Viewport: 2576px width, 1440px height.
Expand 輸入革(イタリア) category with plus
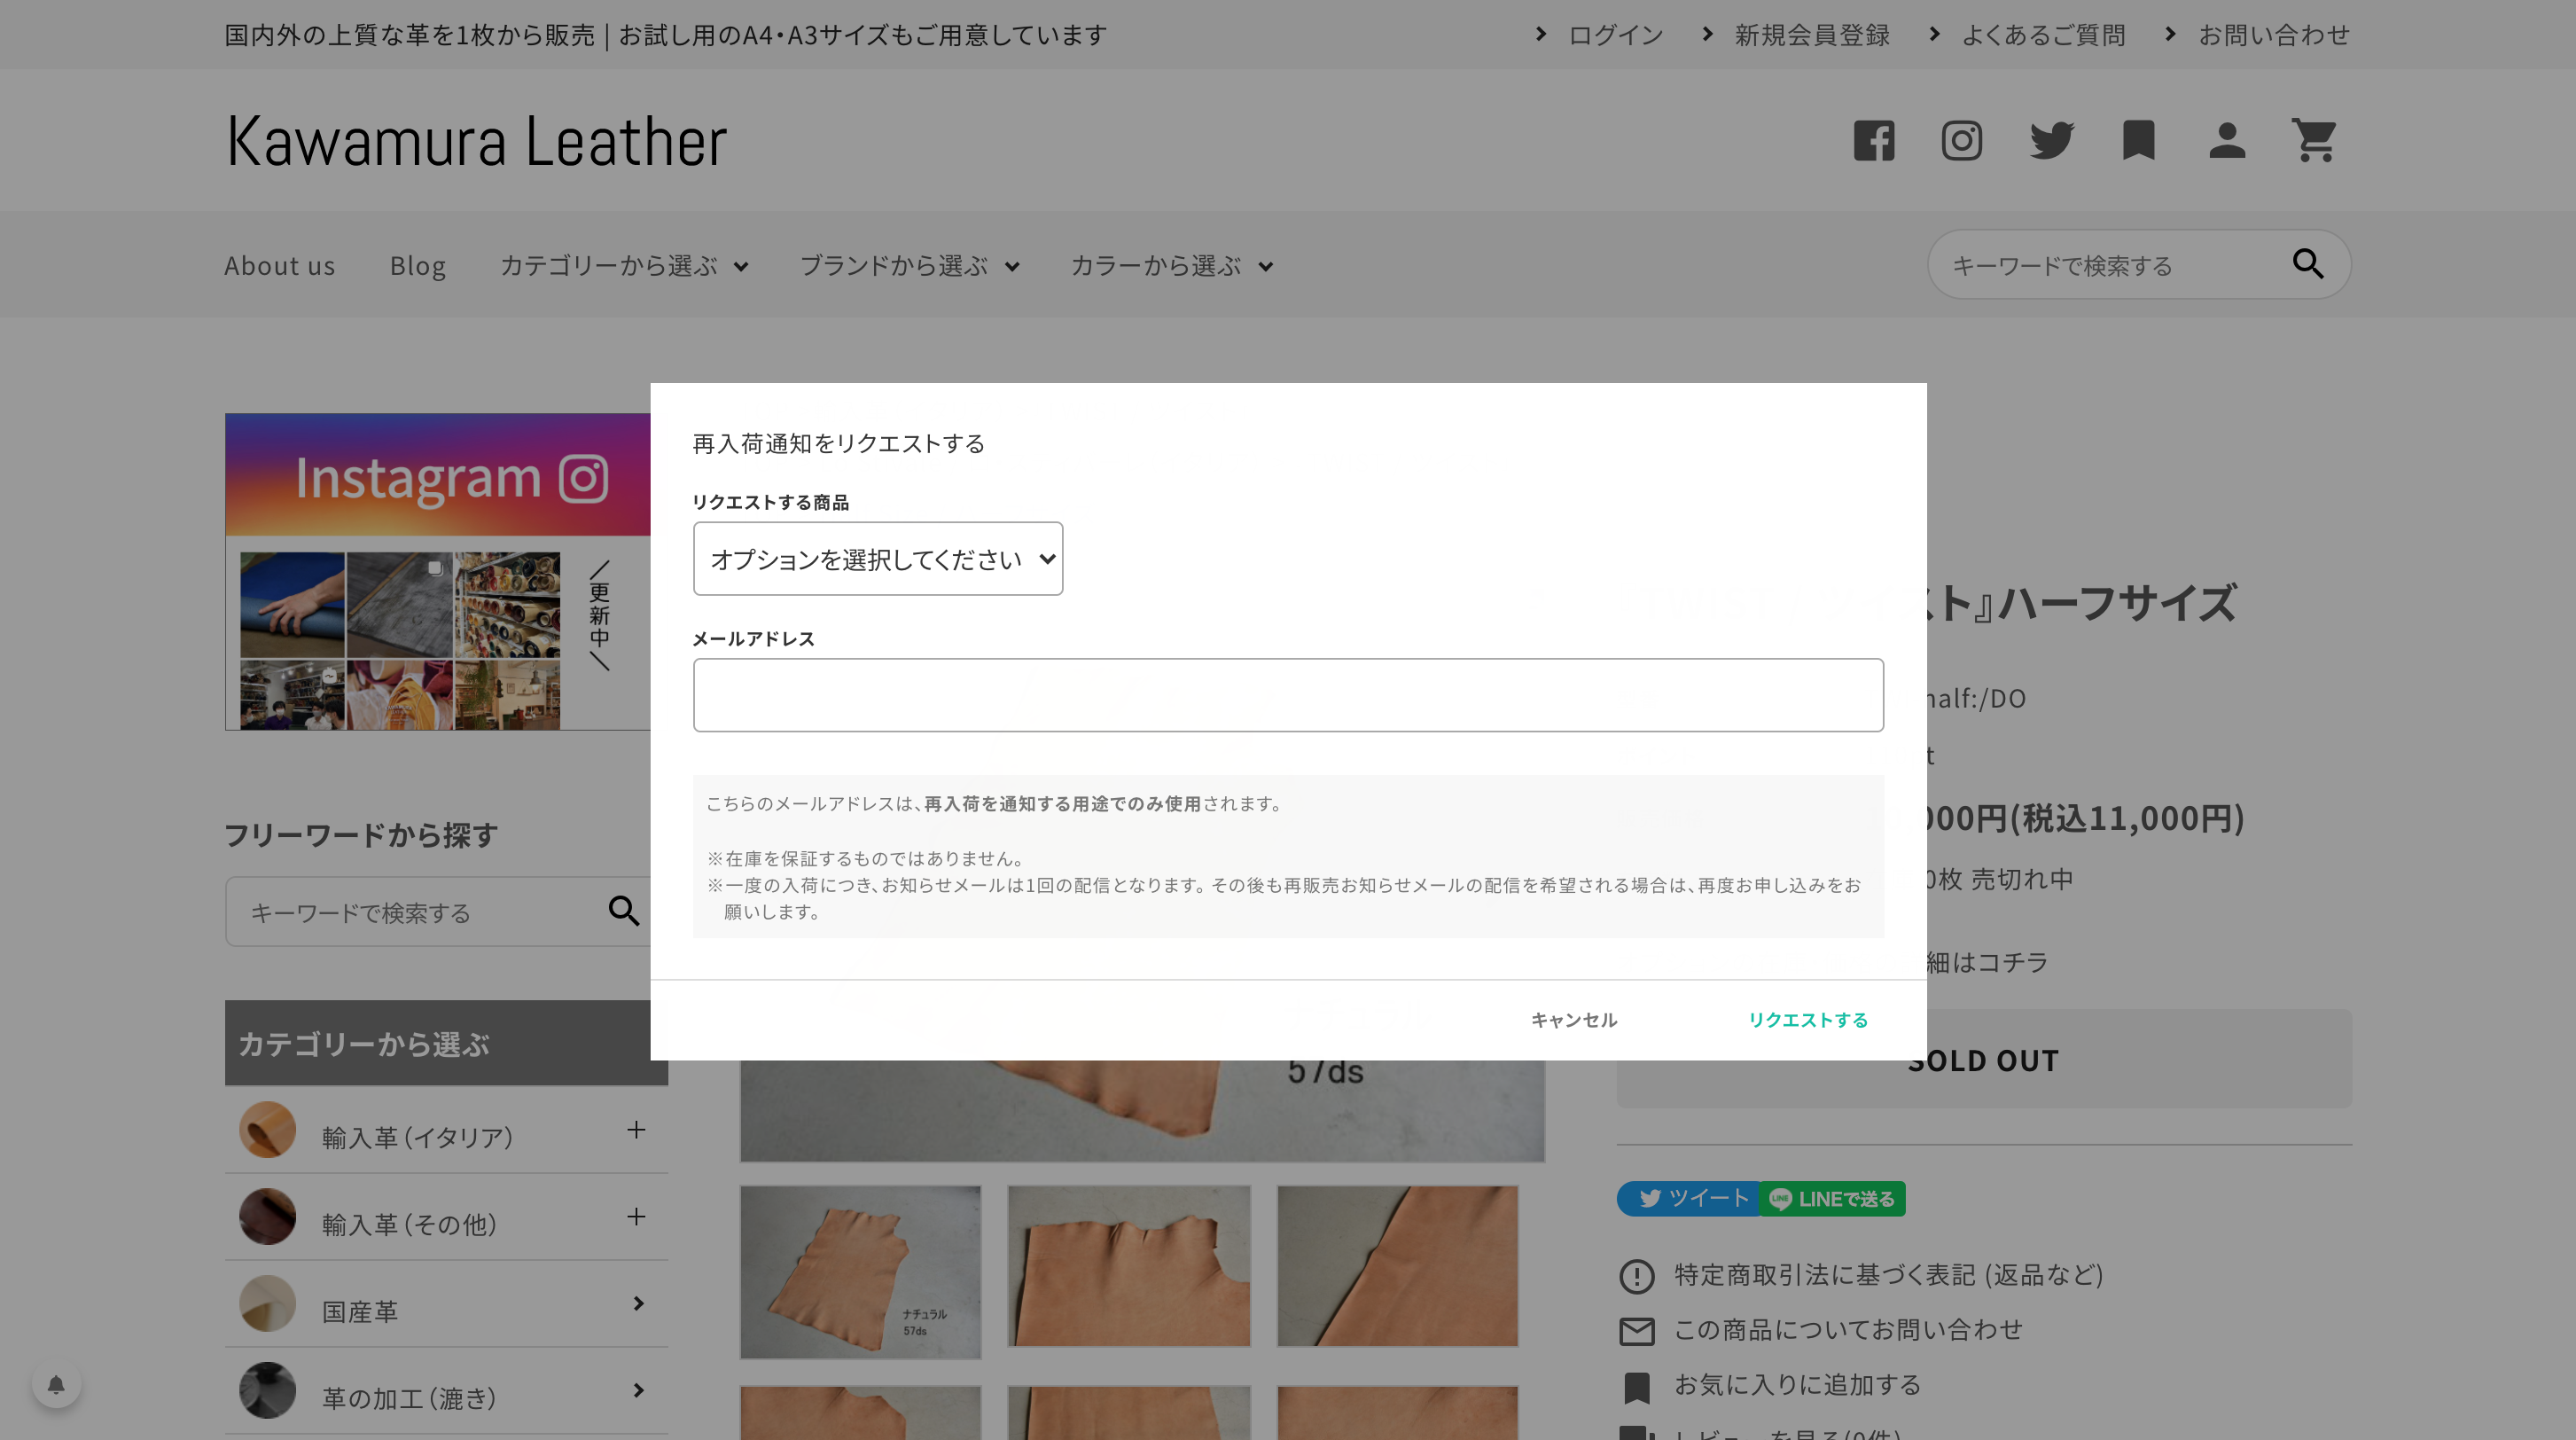point(636,1130)
